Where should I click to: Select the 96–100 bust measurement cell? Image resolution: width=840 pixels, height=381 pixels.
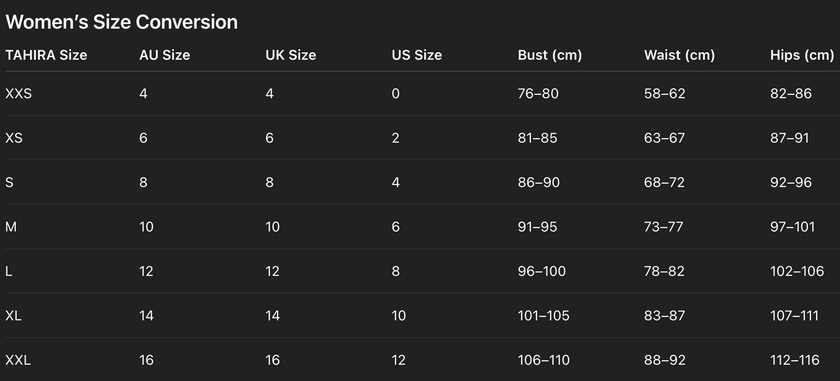(x=542, y=272)
